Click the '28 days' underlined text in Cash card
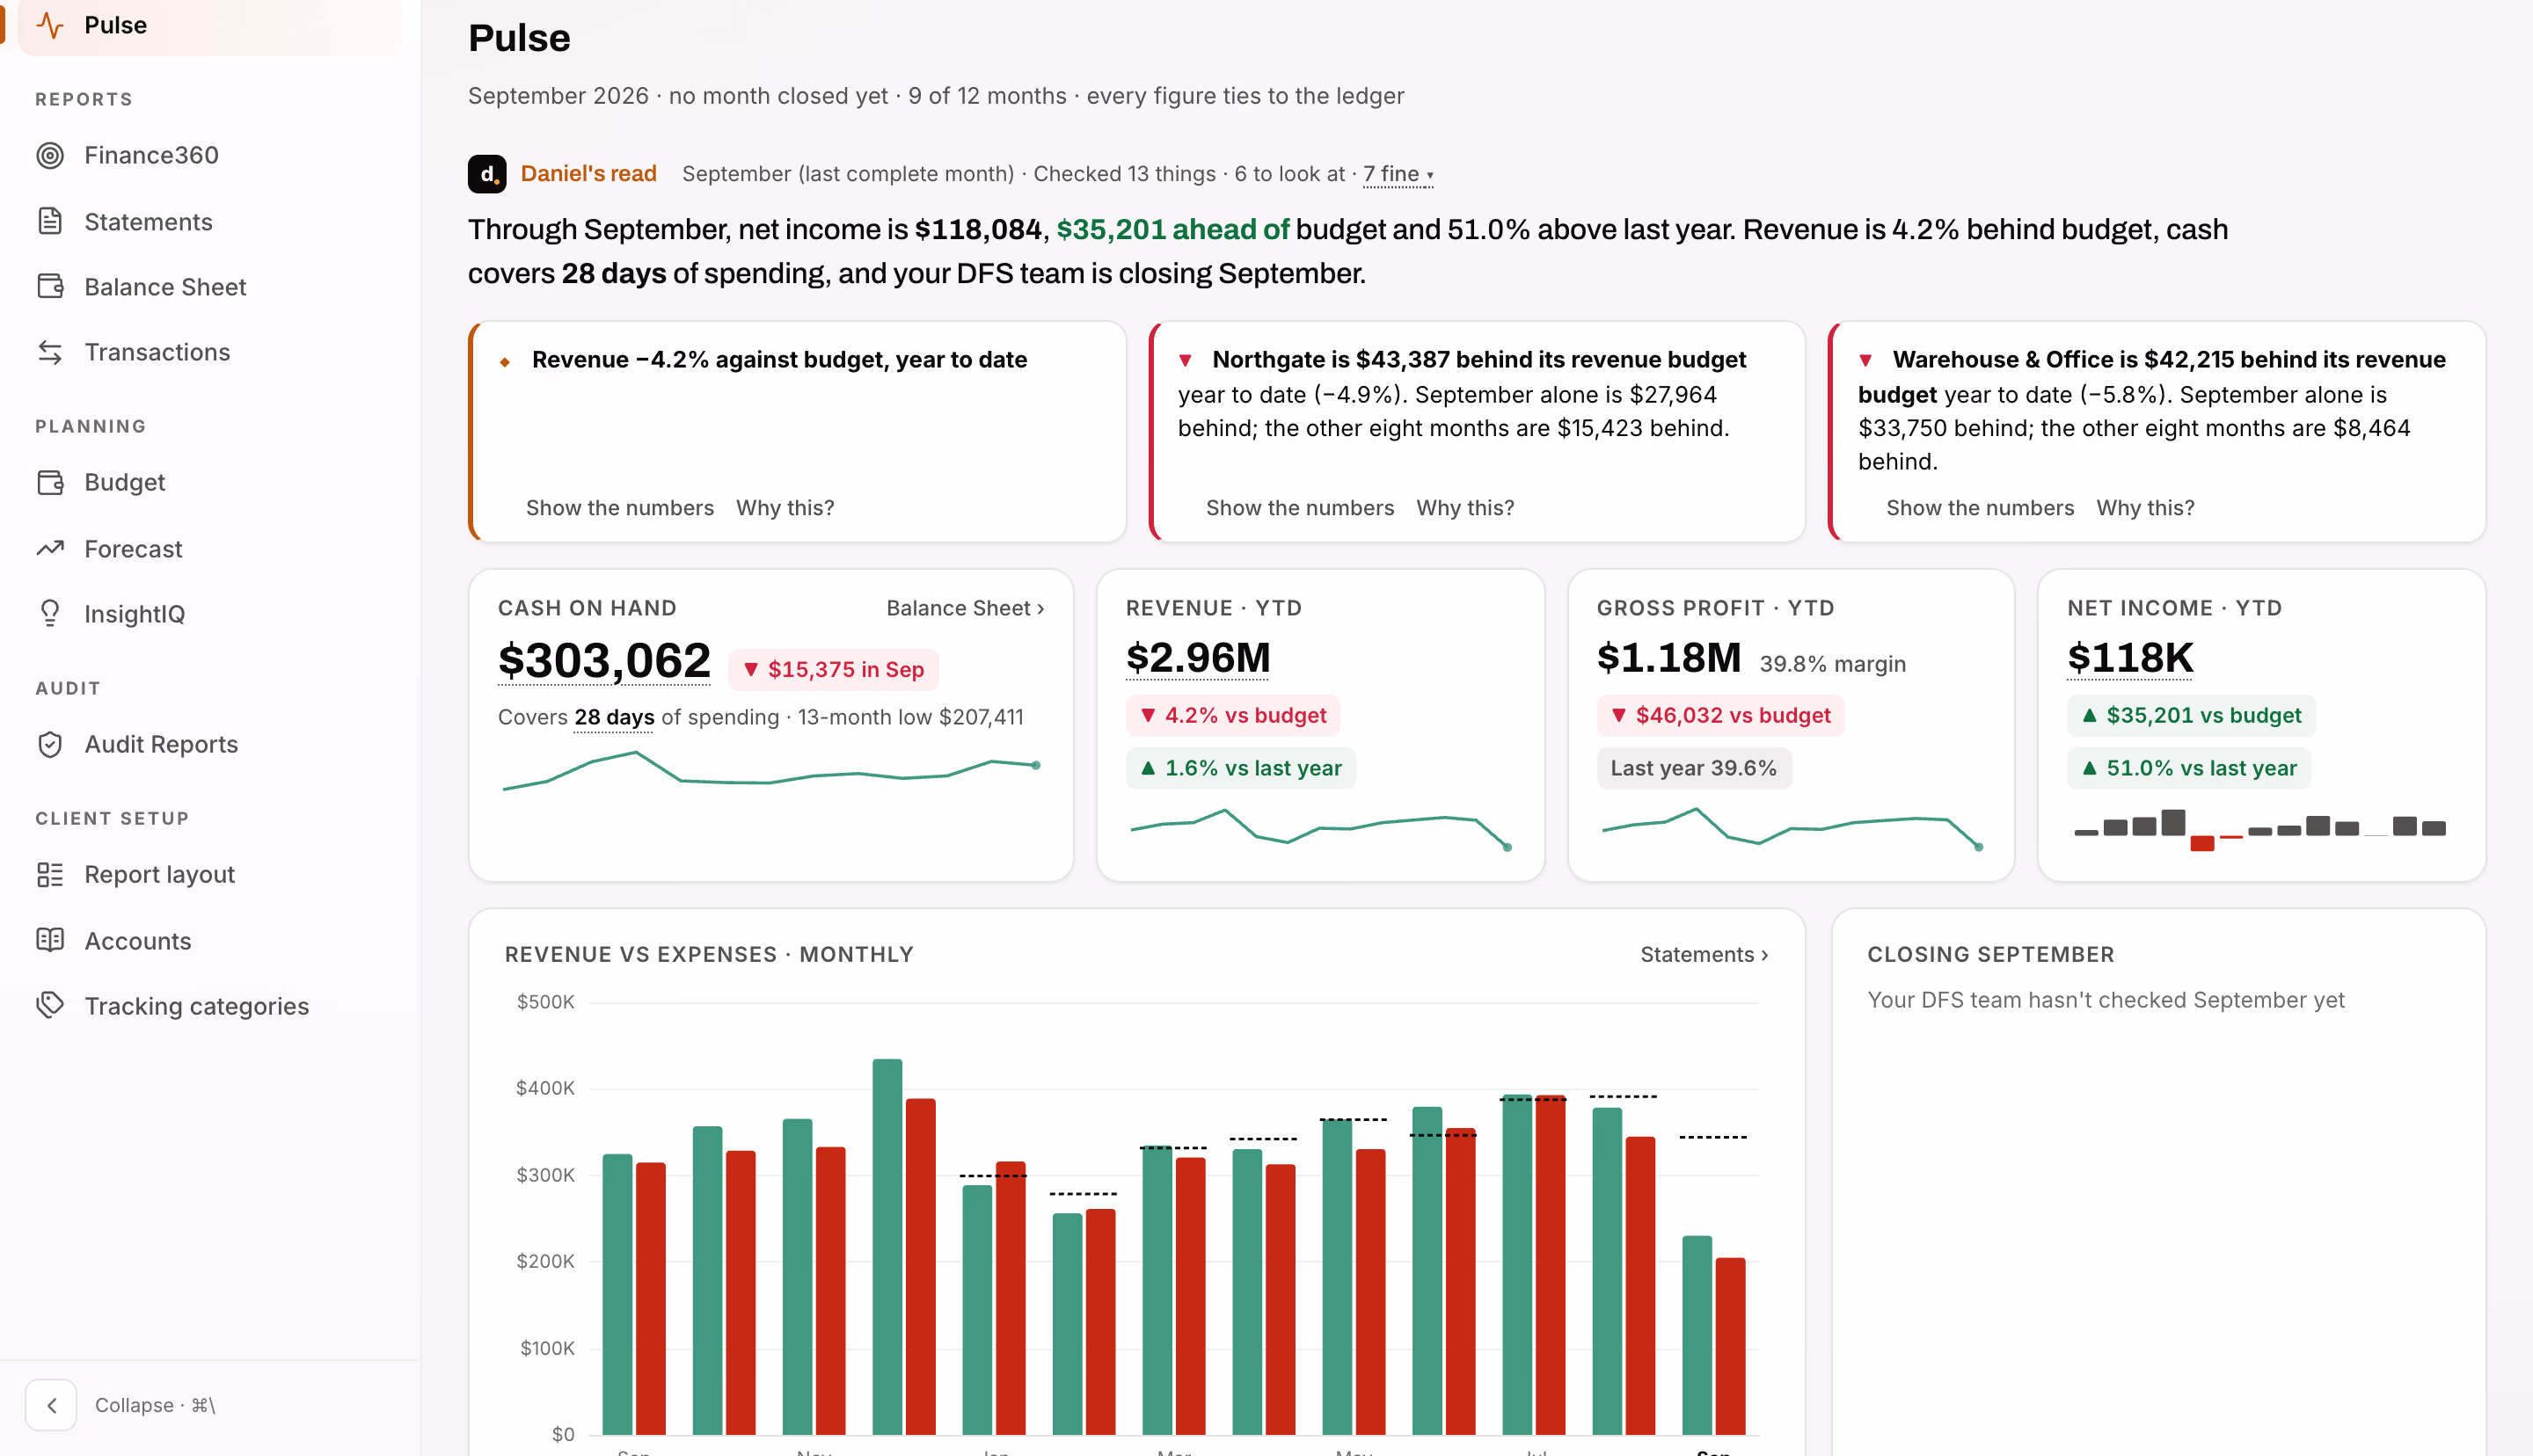2533x1456 pixels. [x=614, y=717]
